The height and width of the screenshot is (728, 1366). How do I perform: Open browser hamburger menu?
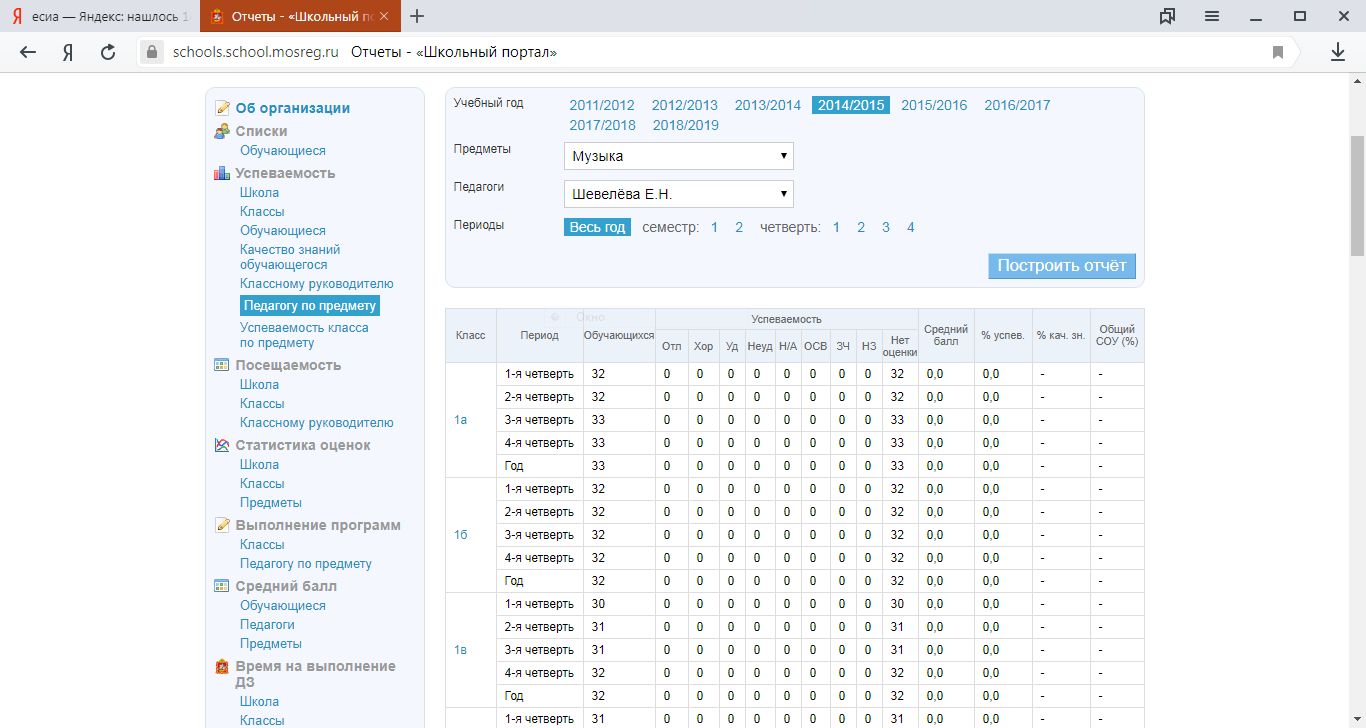[1212, 16]
